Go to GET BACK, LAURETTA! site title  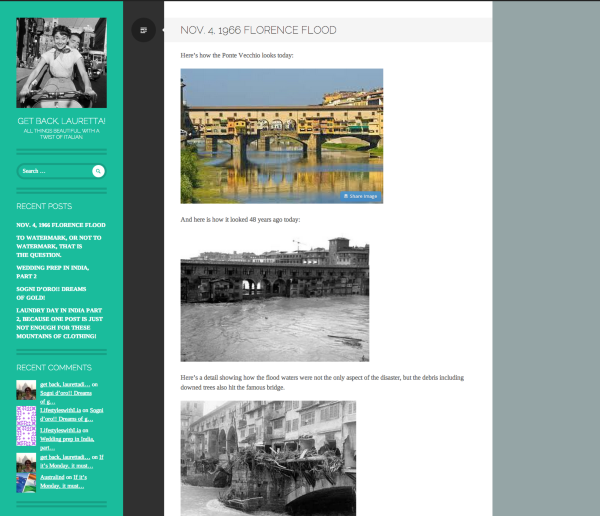pos(61,121)
